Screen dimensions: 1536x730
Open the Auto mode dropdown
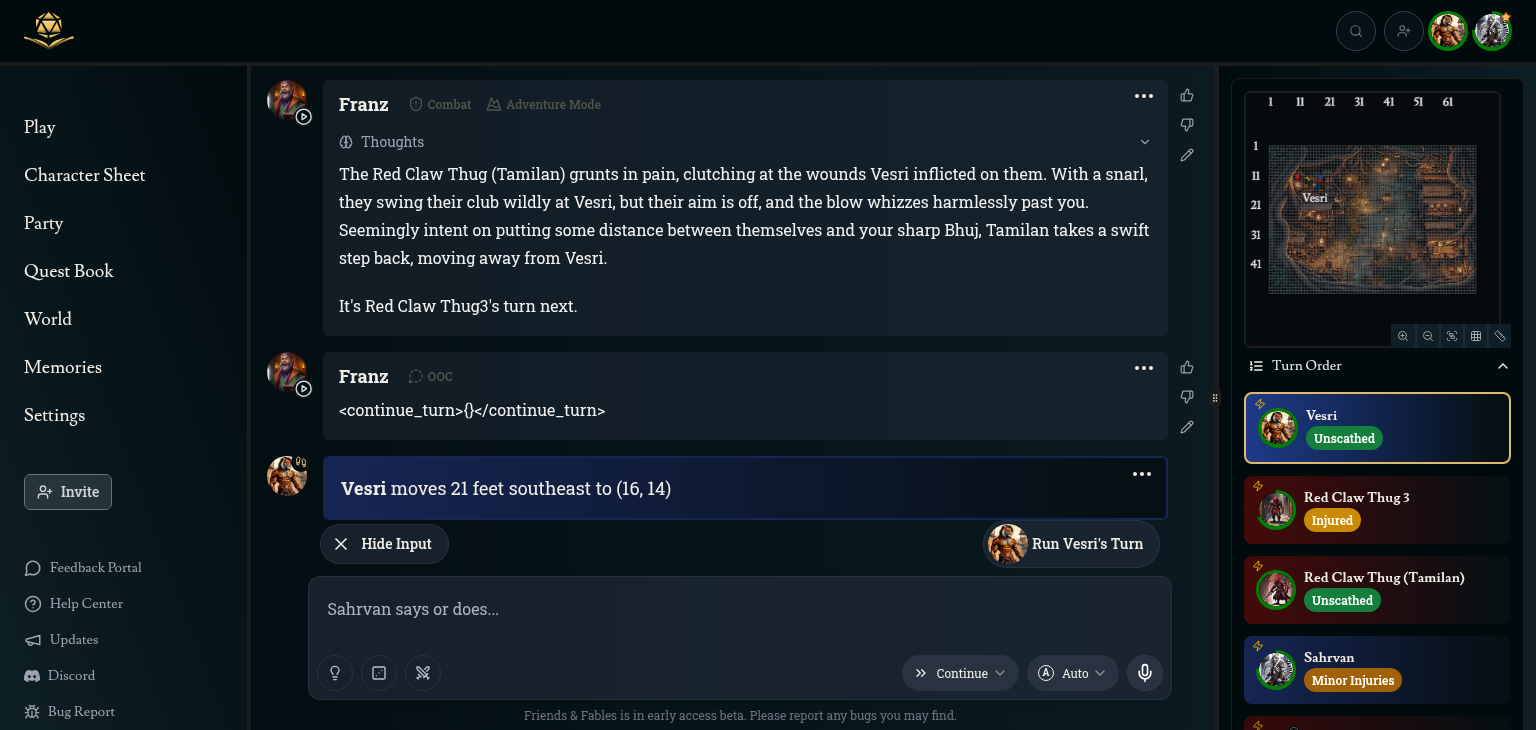point(1073,673)
